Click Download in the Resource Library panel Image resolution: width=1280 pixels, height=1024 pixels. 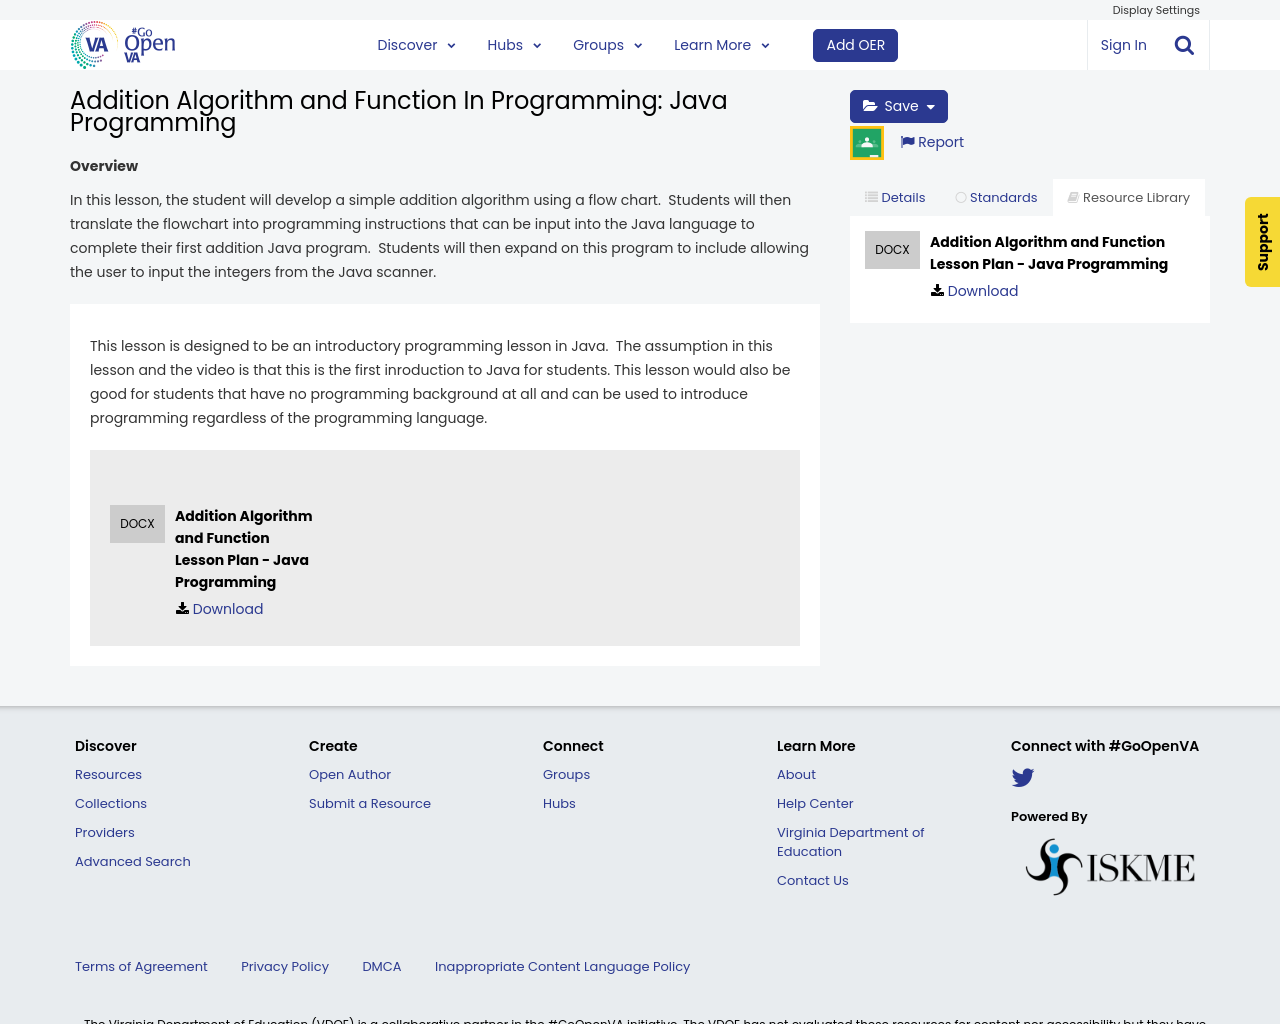[x=982, y=291]
